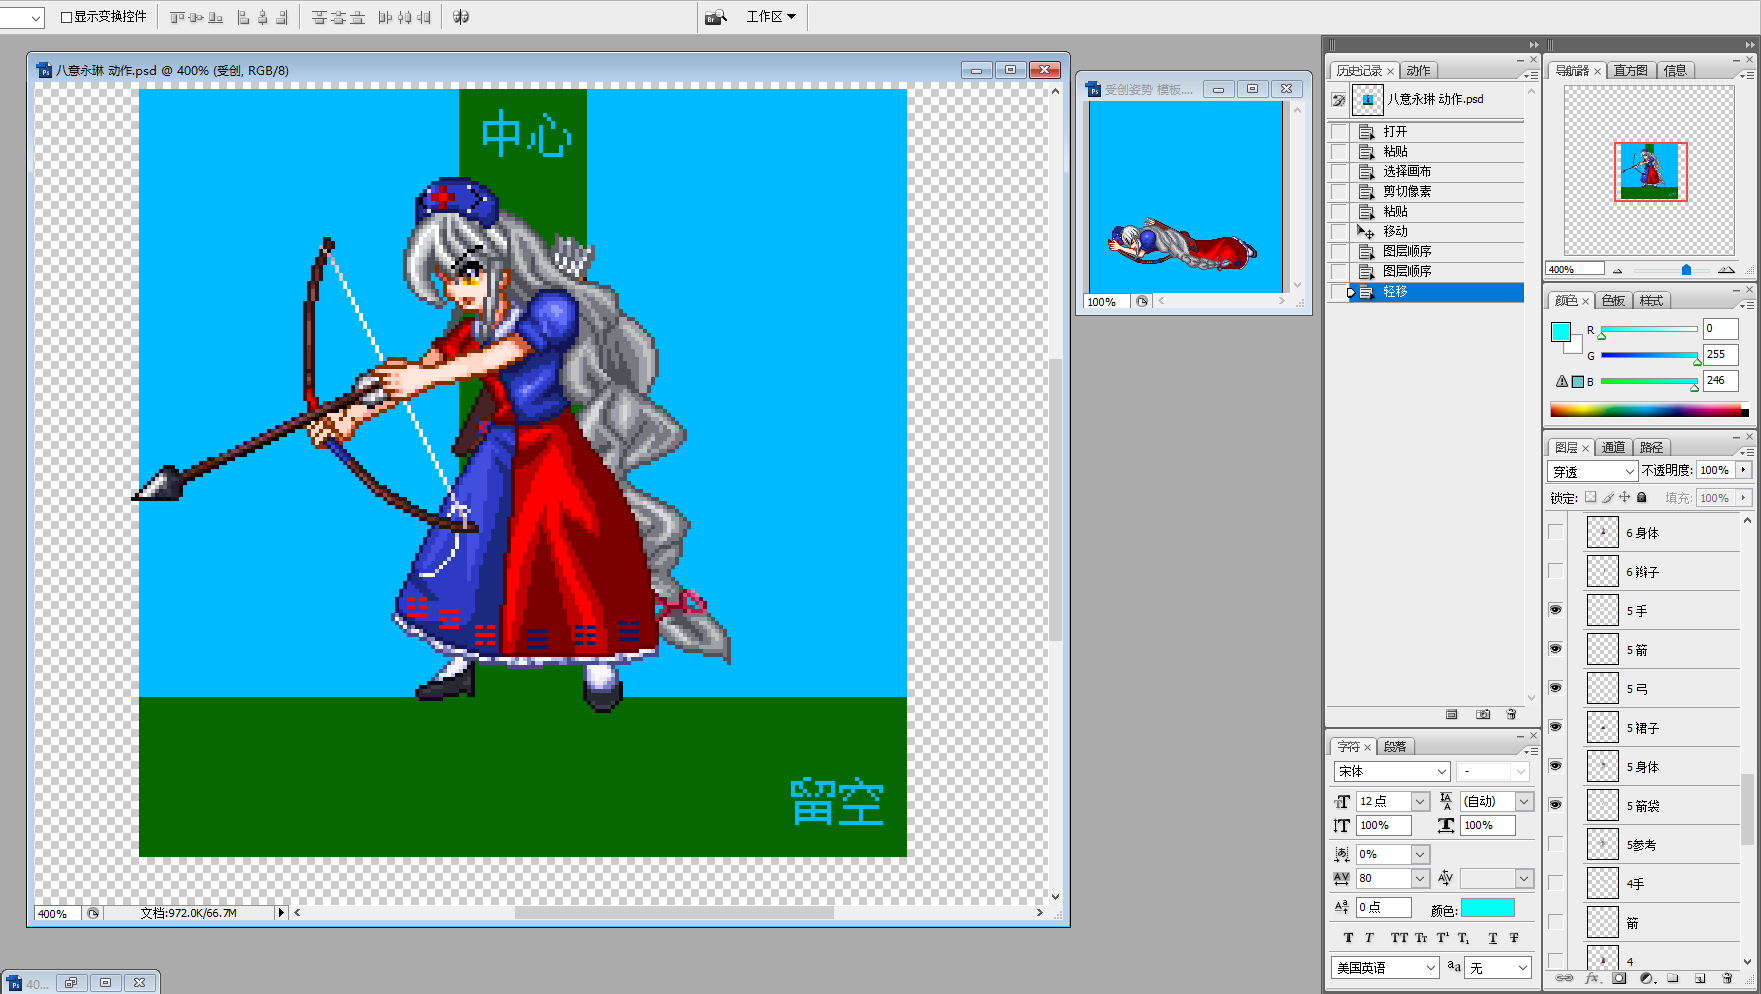
Task: Click the align left edges icon
Action: [244, 17]
